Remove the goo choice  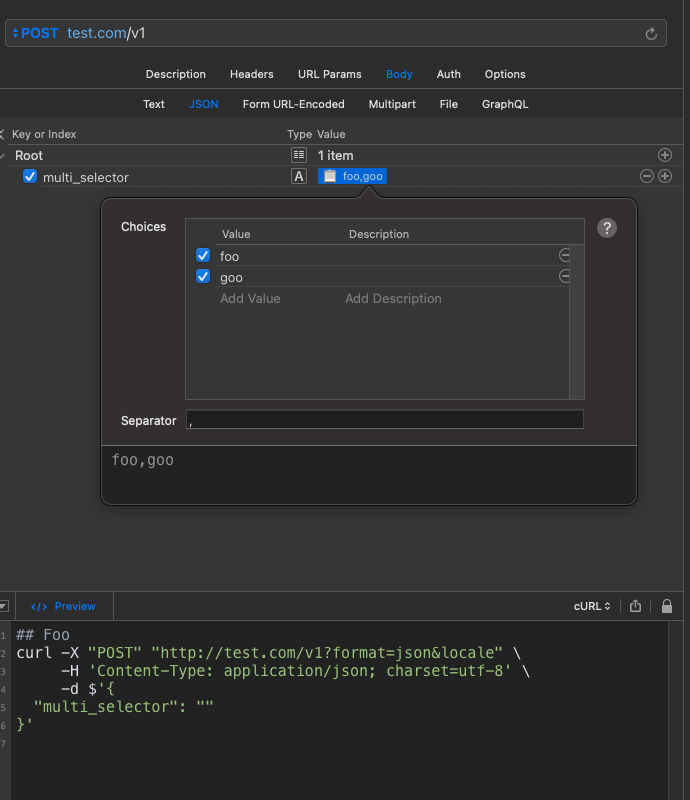(564, 277)
